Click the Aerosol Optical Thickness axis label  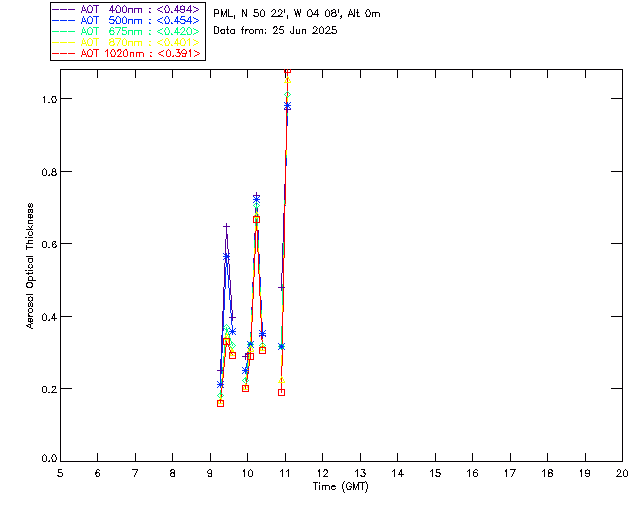pyautogui.click(x=30, y=266)
